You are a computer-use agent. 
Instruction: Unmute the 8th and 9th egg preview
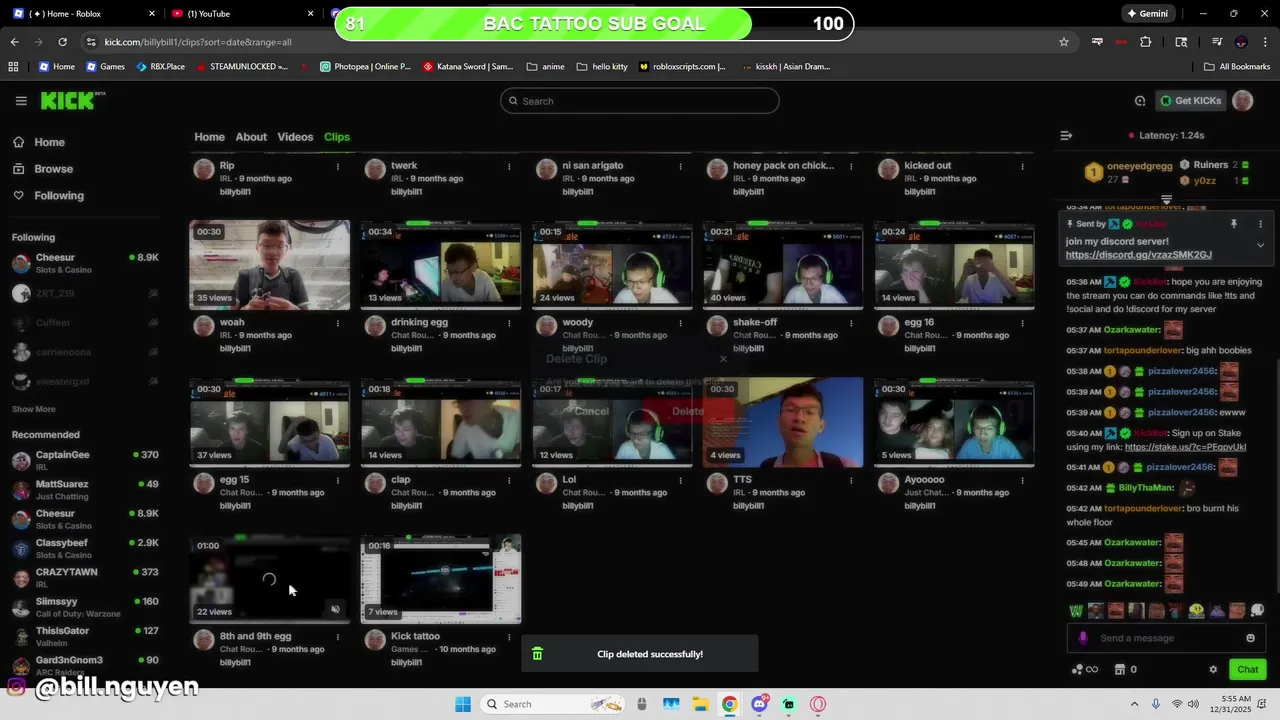click(336, 609)
